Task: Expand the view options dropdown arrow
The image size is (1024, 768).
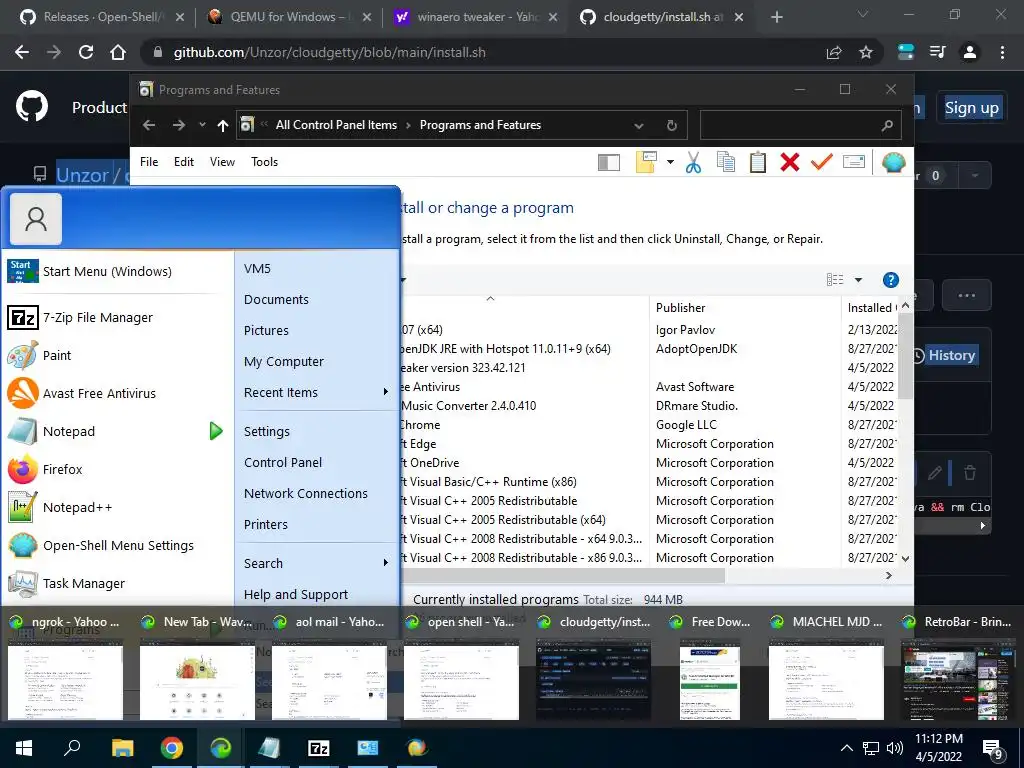Action: click(x=858, y=280)
